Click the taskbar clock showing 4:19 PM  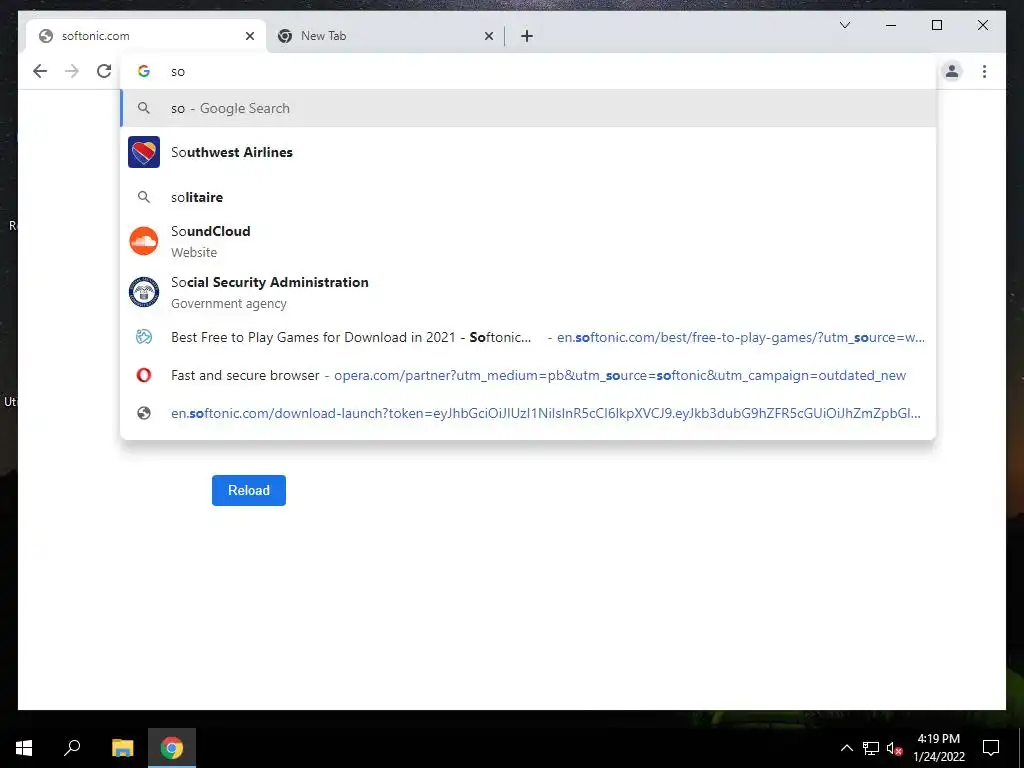pos(938,739)
